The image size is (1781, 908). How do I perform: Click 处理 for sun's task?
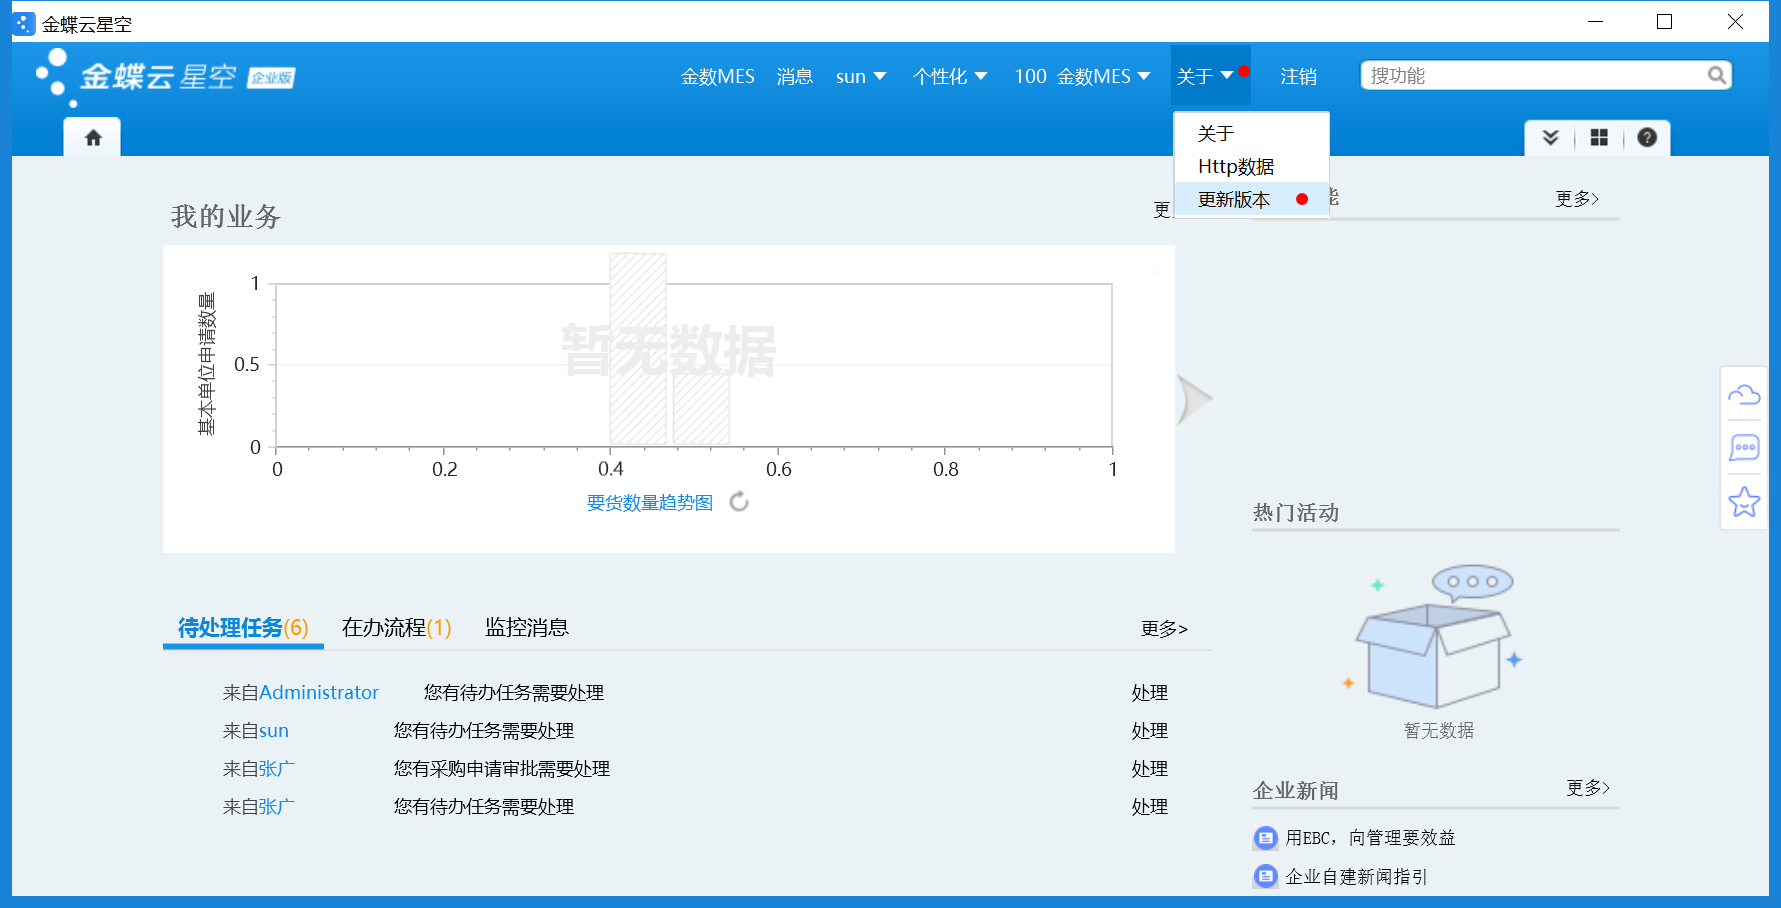coord(1150,731)
